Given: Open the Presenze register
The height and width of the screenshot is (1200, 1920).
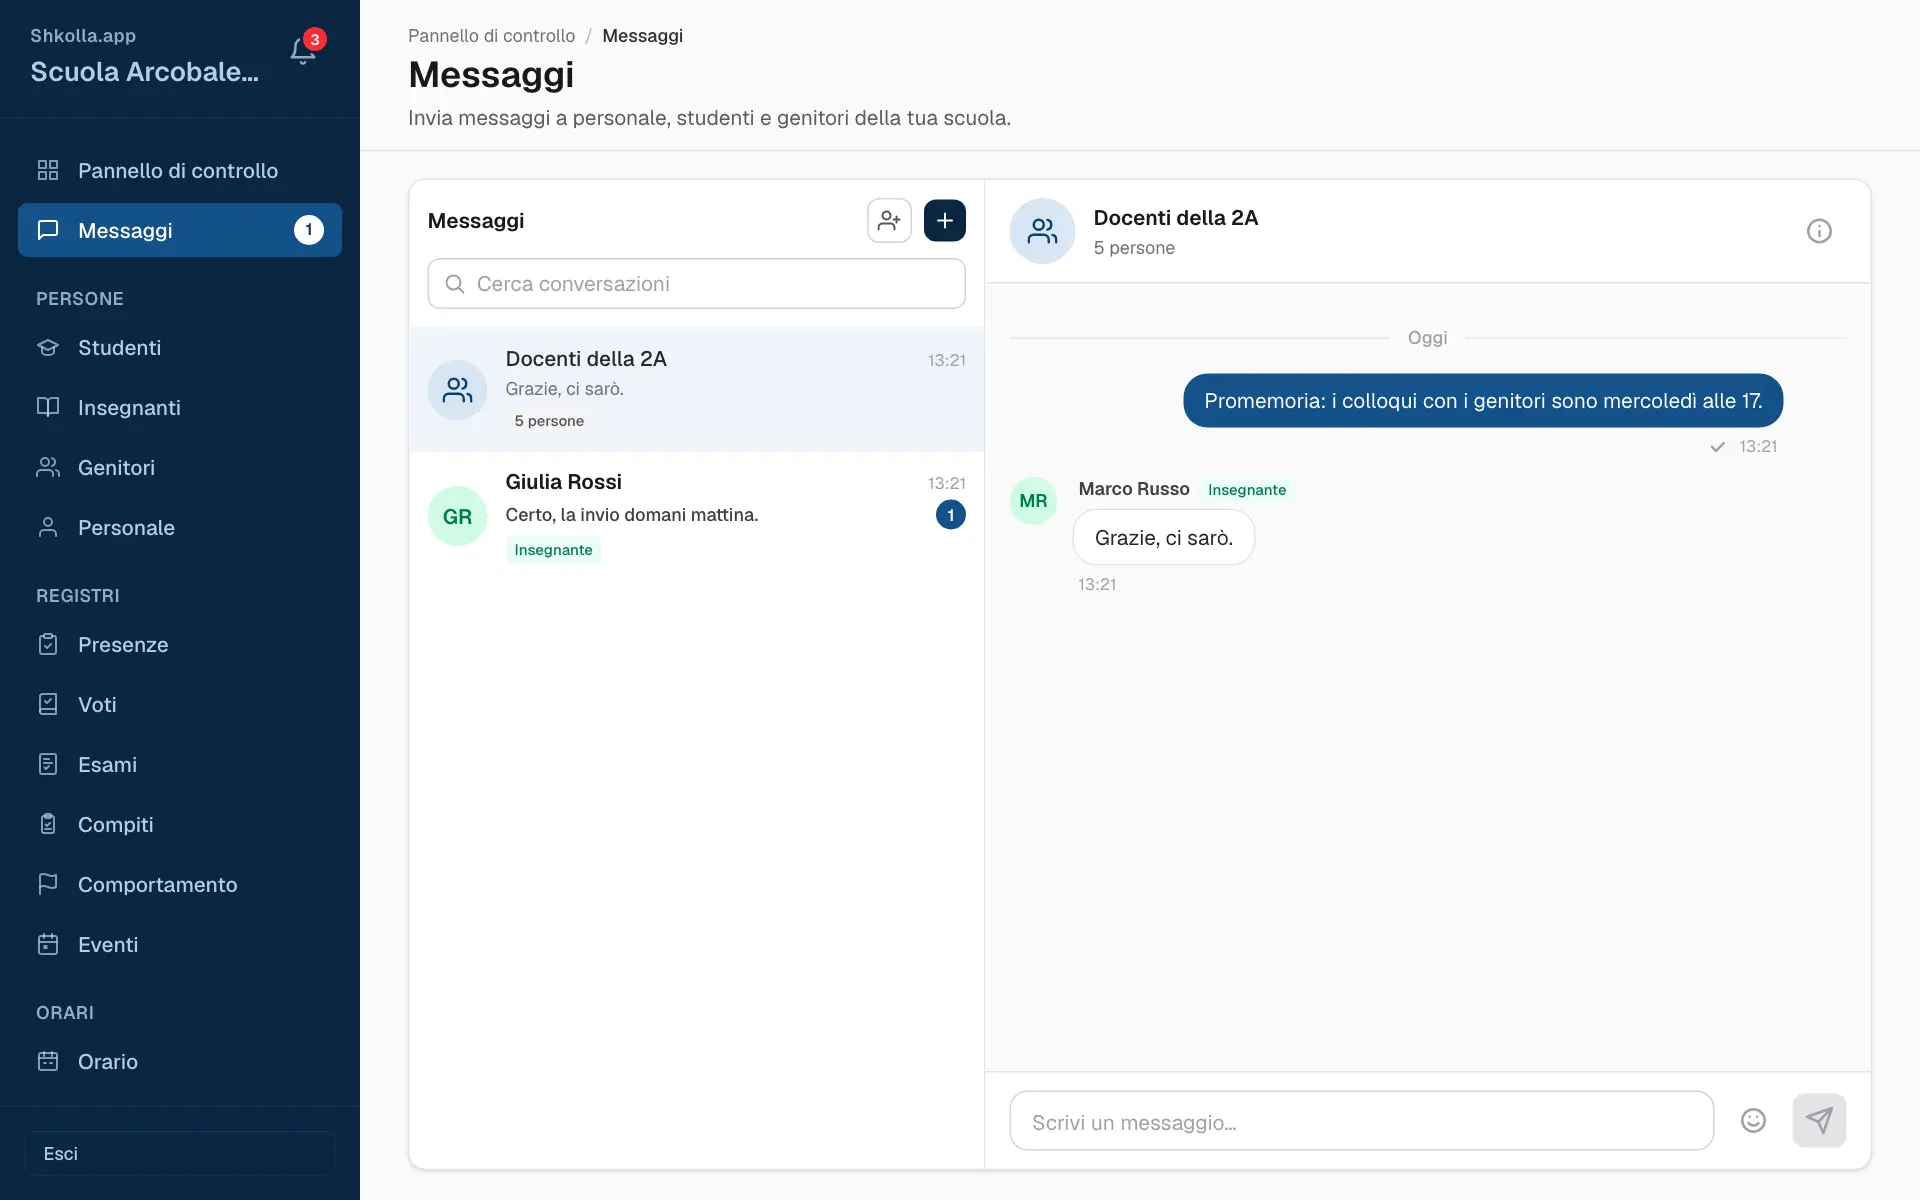Looking at the screenshot, I should click(180, 645).
